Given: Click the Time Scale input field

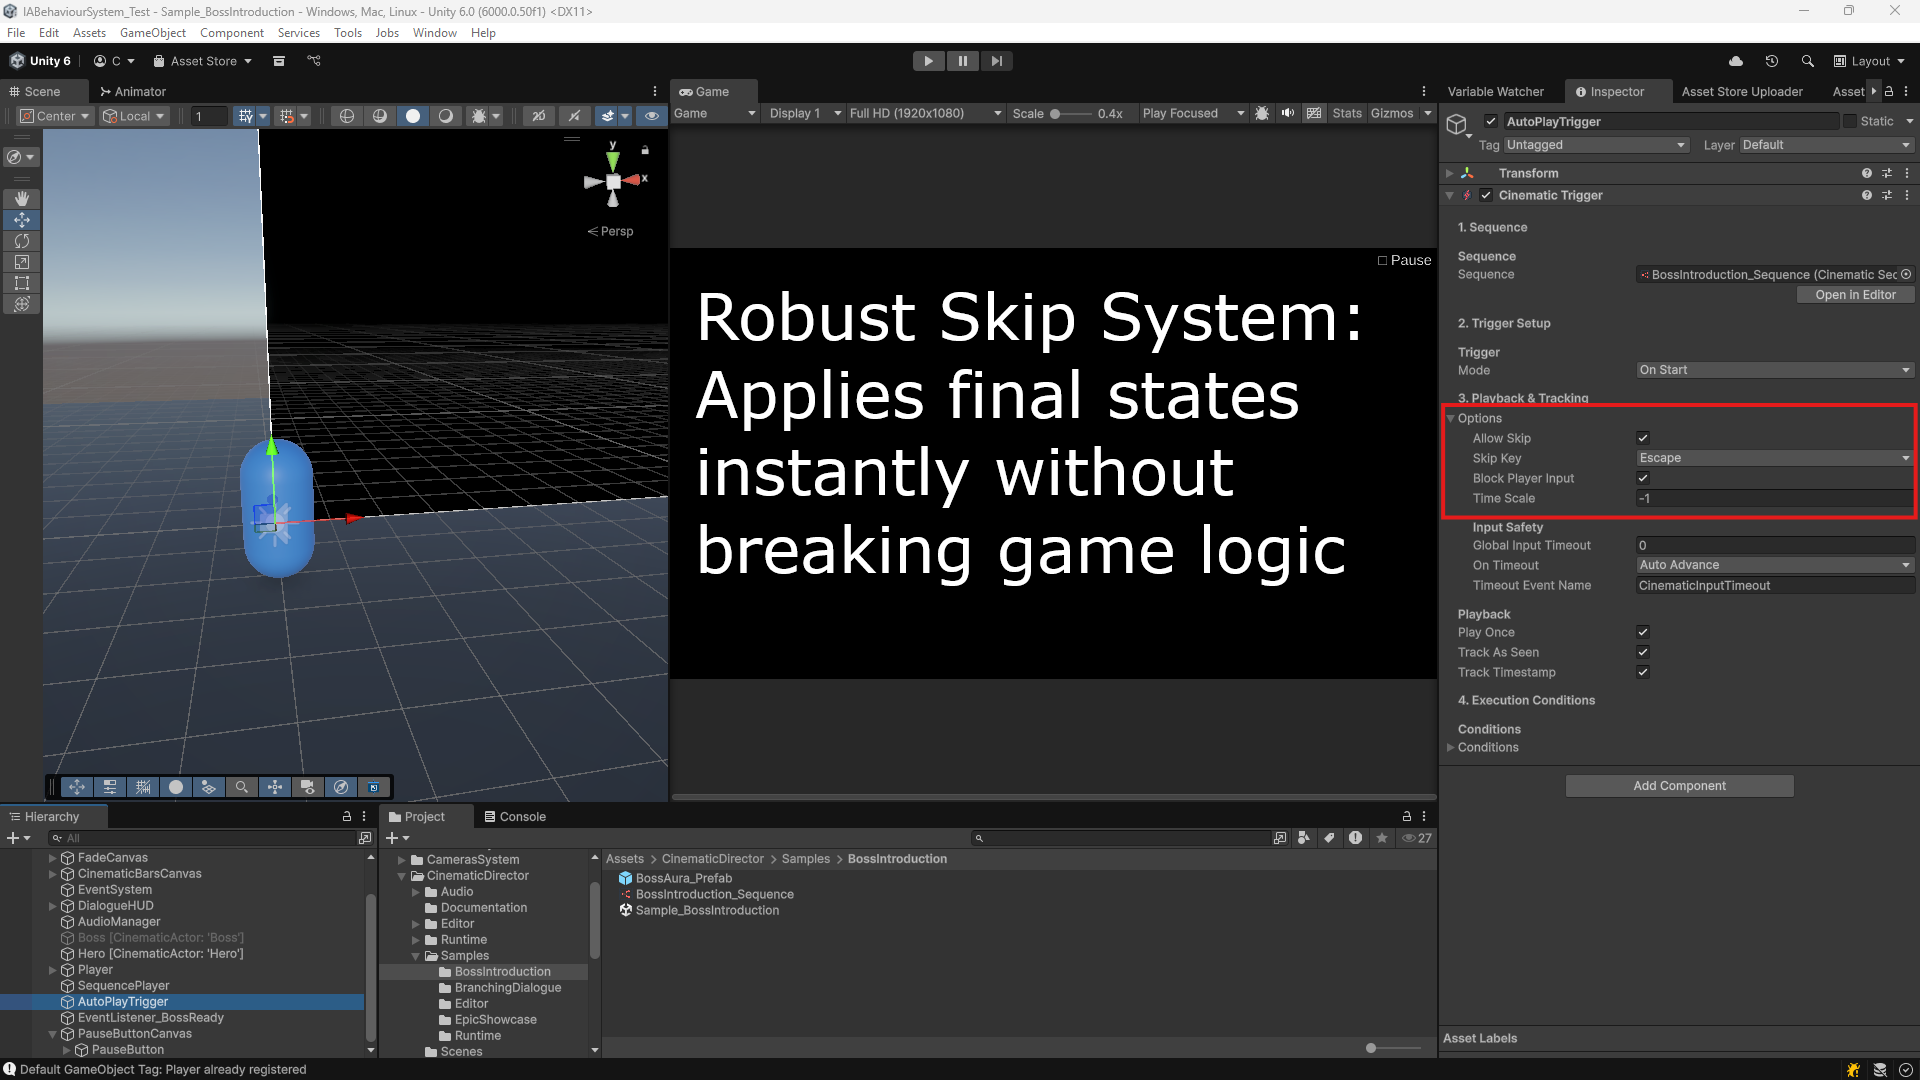Looking at the screenshot, I should tap(1775, 498).
